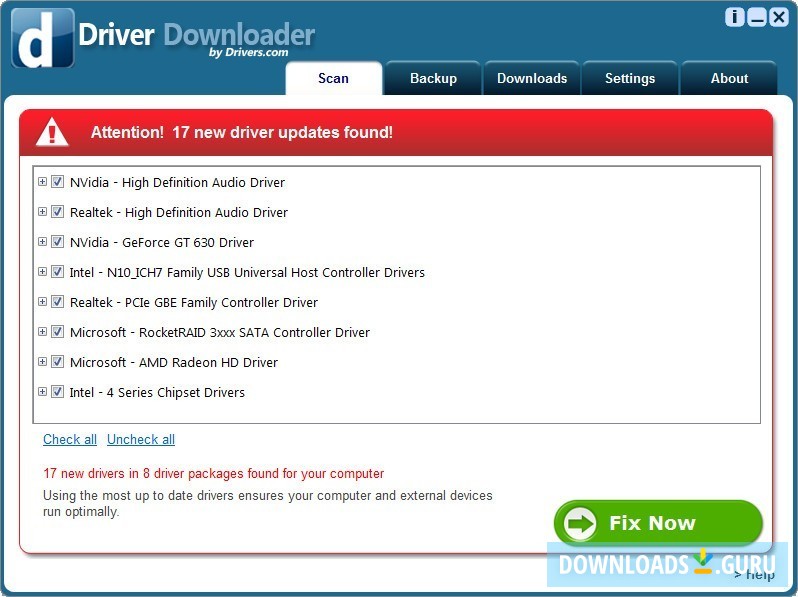Expand Intel 4 Series Chipset Drivers entry
Viewport: 798px width, 597px height.
point(42,392)
